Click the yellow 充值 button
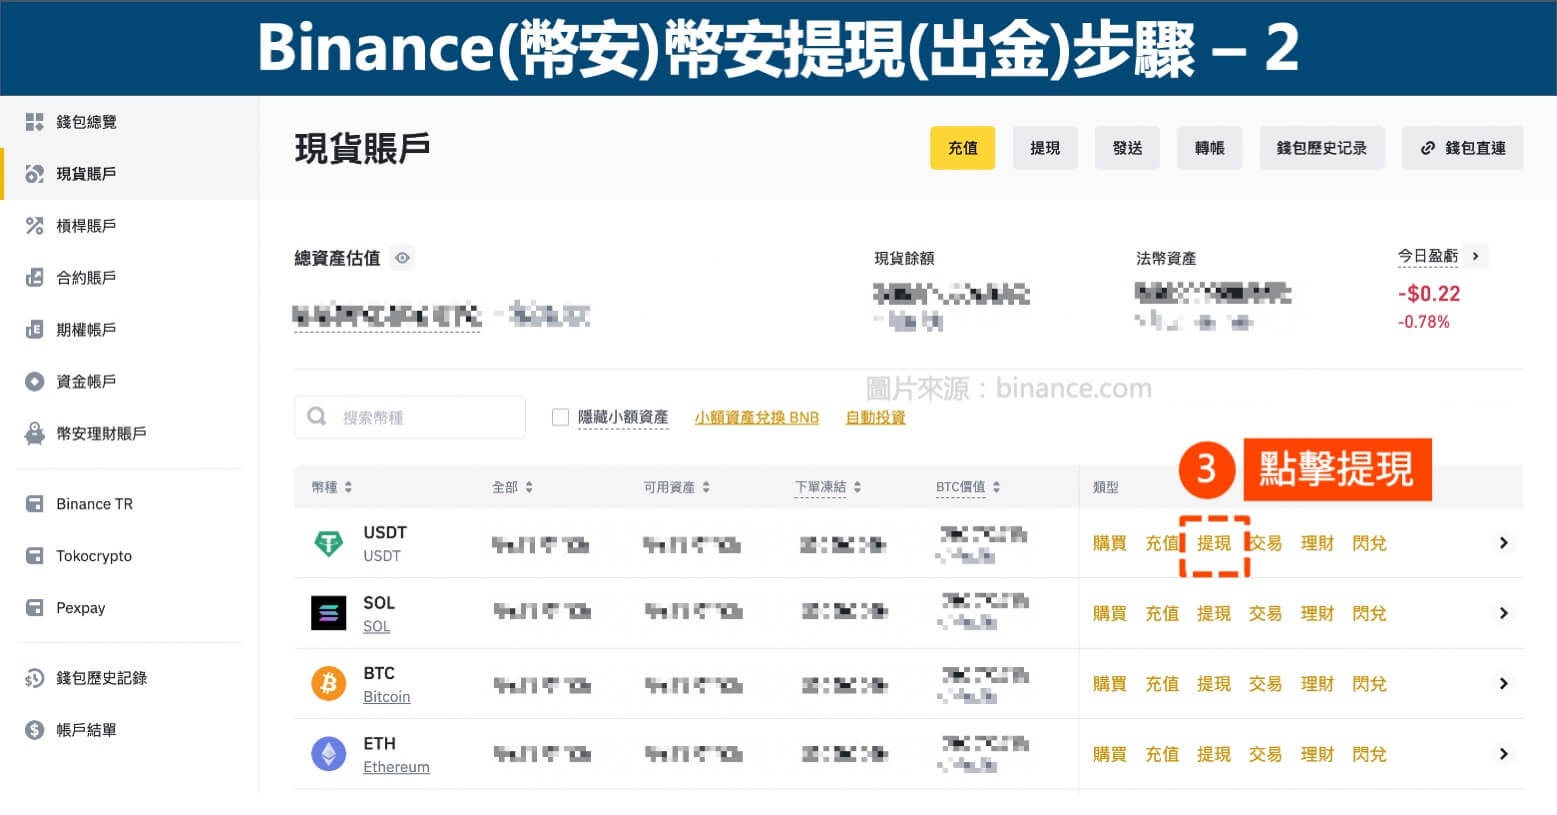1557x815 pixels. [961, 147]
